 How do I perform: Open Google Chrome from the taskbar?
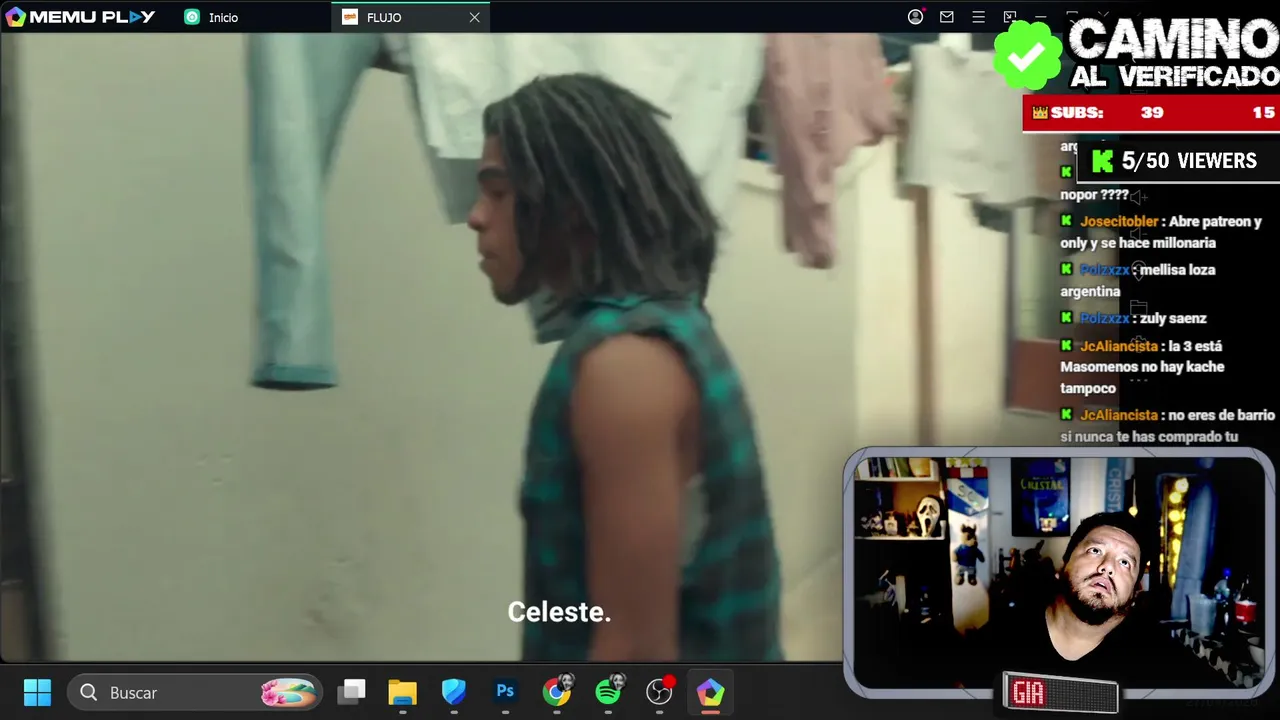tap(557, 692)
